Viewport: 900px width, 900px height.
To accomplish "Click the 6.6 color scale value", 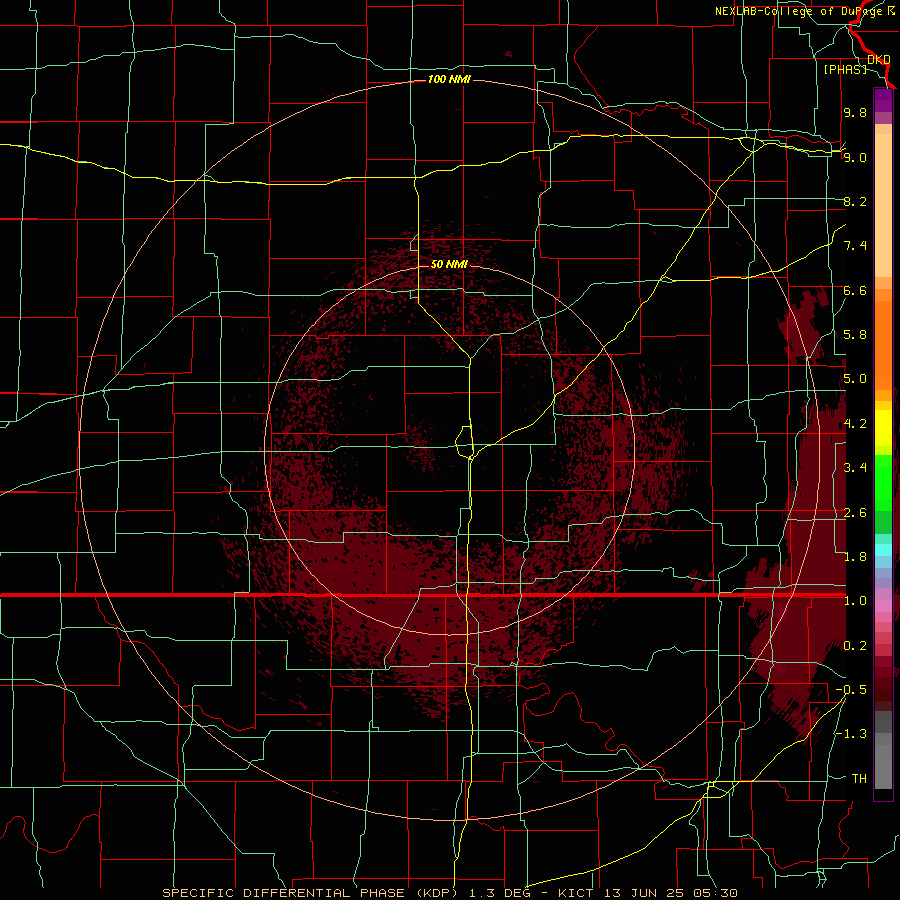I will point(855,290).
